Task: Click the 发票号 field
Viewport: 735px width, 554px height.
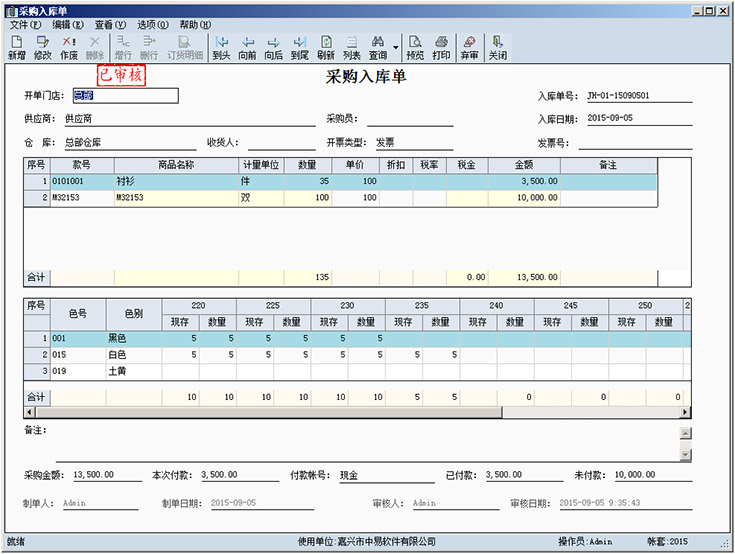Action: coord(635,142)
